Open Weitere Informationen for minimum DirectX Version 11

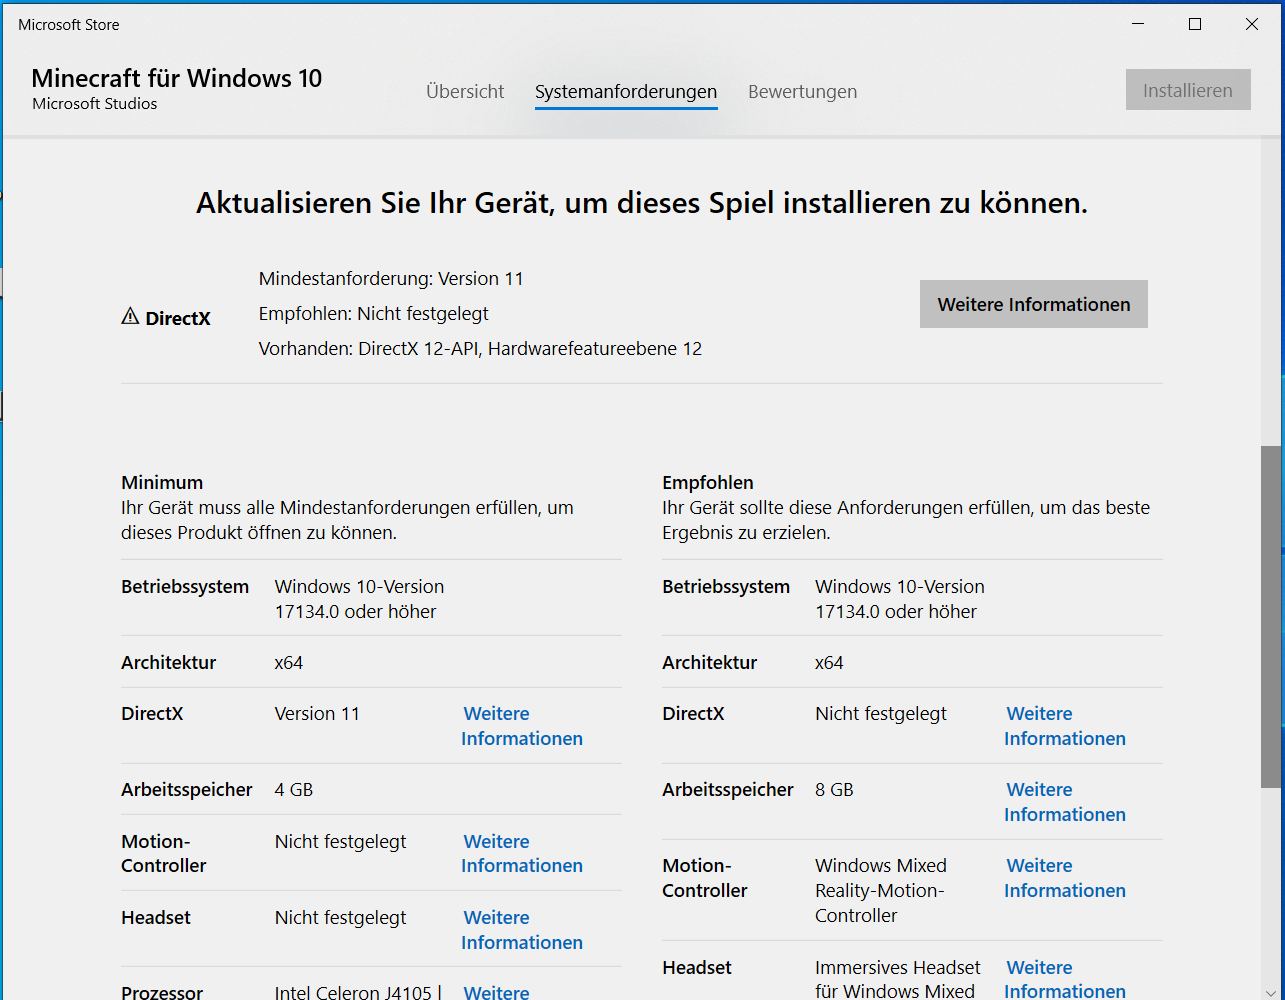522,726
